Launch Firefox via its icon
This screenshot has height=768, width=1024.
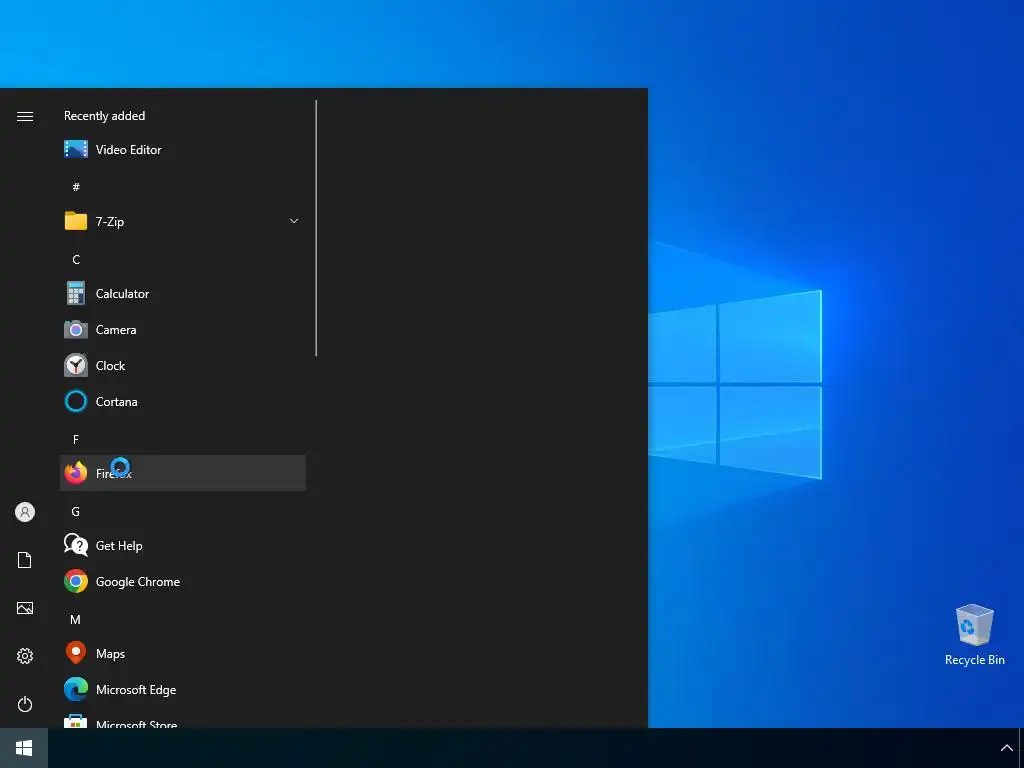pyautogui.click(x=76, y=473)
